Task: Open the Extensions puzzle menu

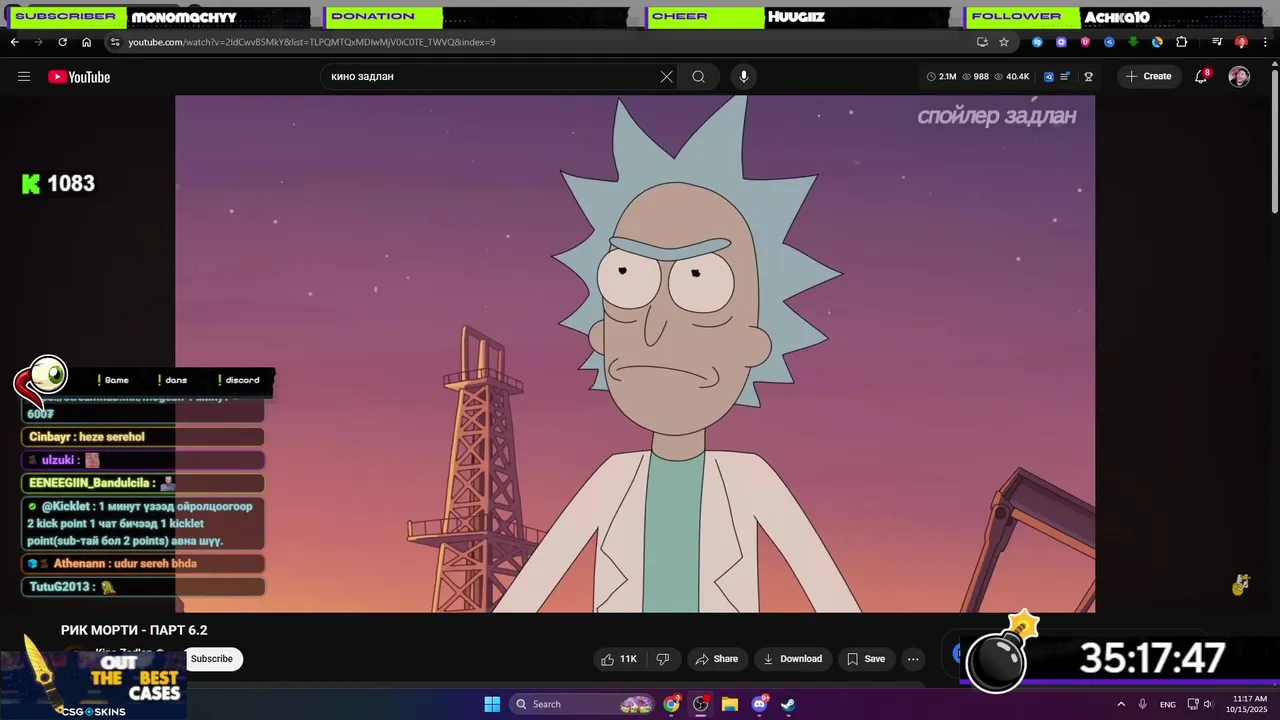Action: (1182, 42)
